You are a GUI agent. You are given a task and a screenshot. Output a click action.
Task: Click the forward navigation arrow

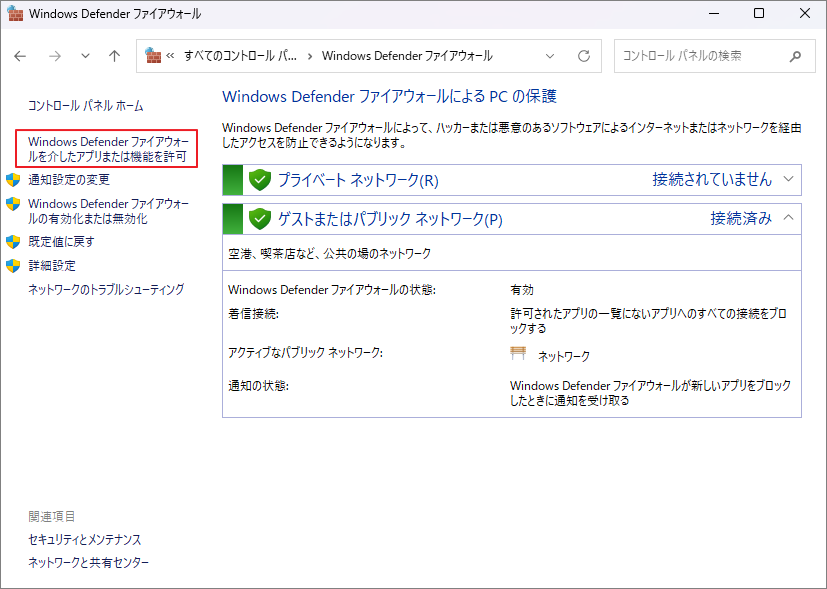pyautogui.click(x=54, y=56)
